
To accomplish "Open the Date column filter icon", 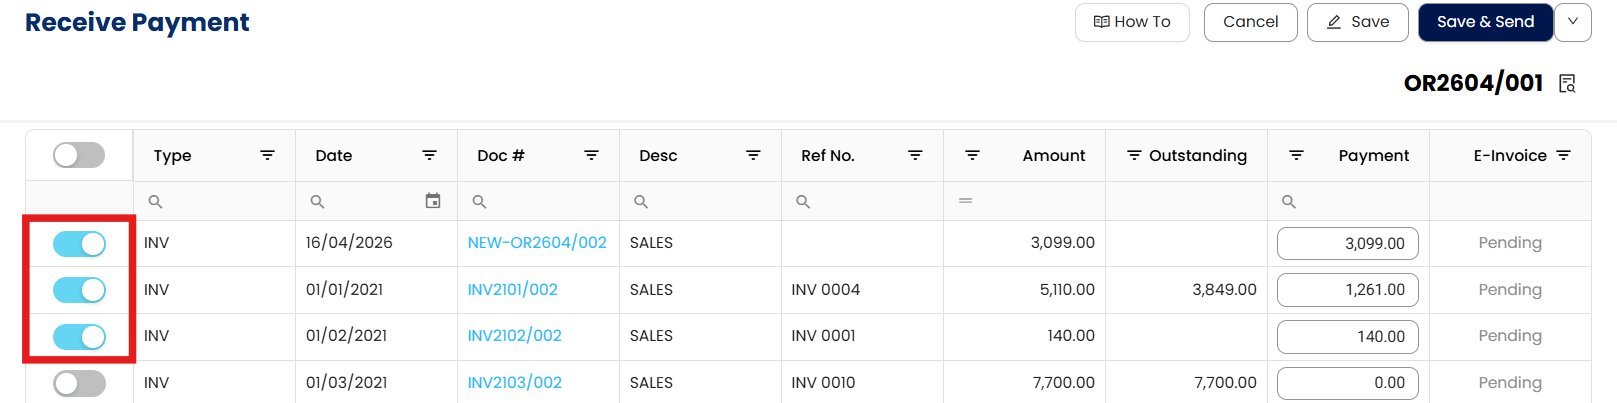I will tap(429, 155).
